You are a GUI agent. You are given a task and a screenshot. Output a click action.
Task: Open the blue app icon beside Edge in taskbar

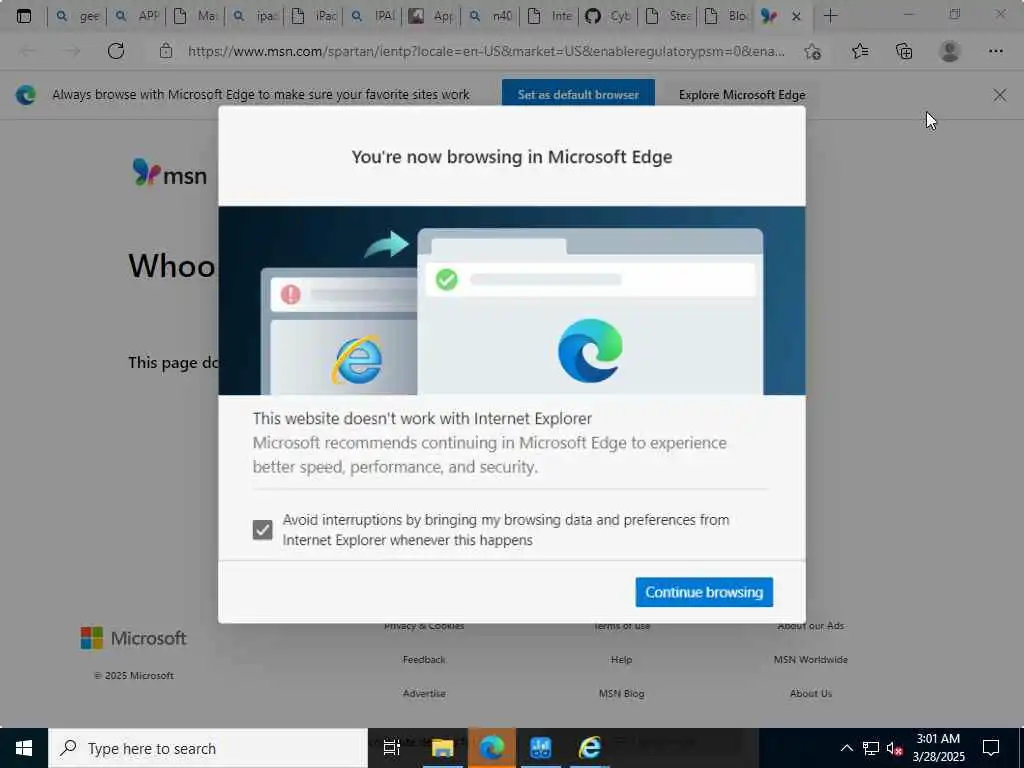(540, 748)
